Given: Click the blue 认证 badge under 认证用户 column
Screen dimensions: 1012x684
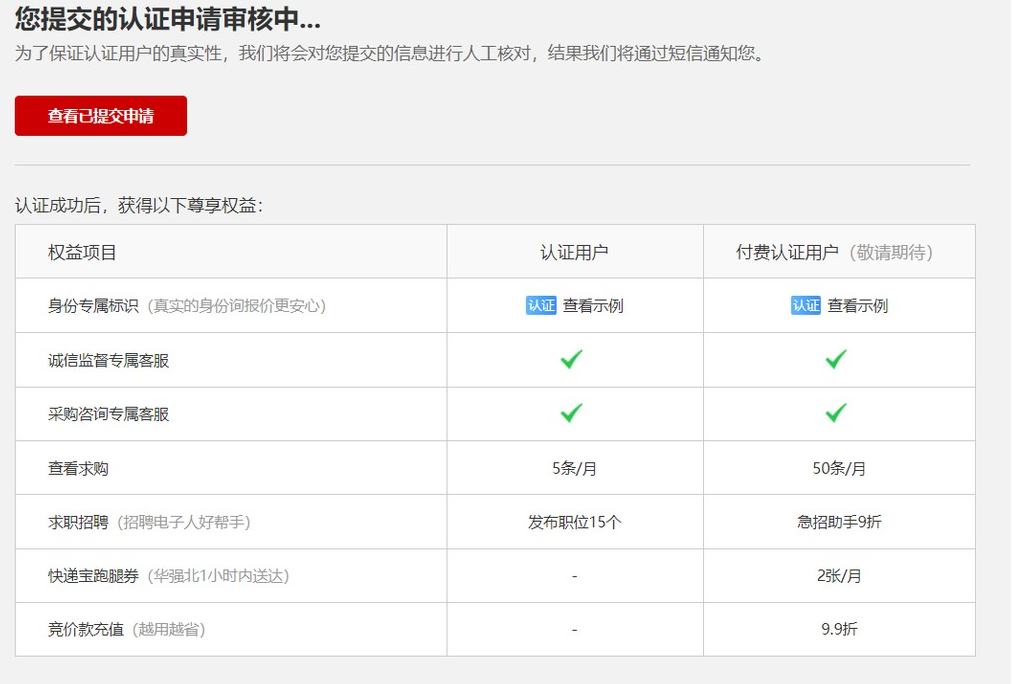Looking at the screenshot, I should click(x=541, y=306).
